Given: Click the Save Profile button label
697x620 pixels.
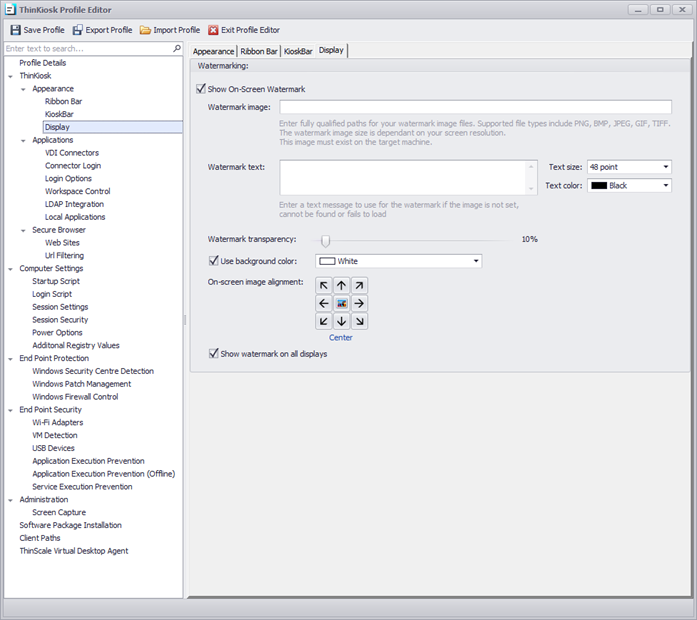Looking at the screenshot, I should coord(44,30).
